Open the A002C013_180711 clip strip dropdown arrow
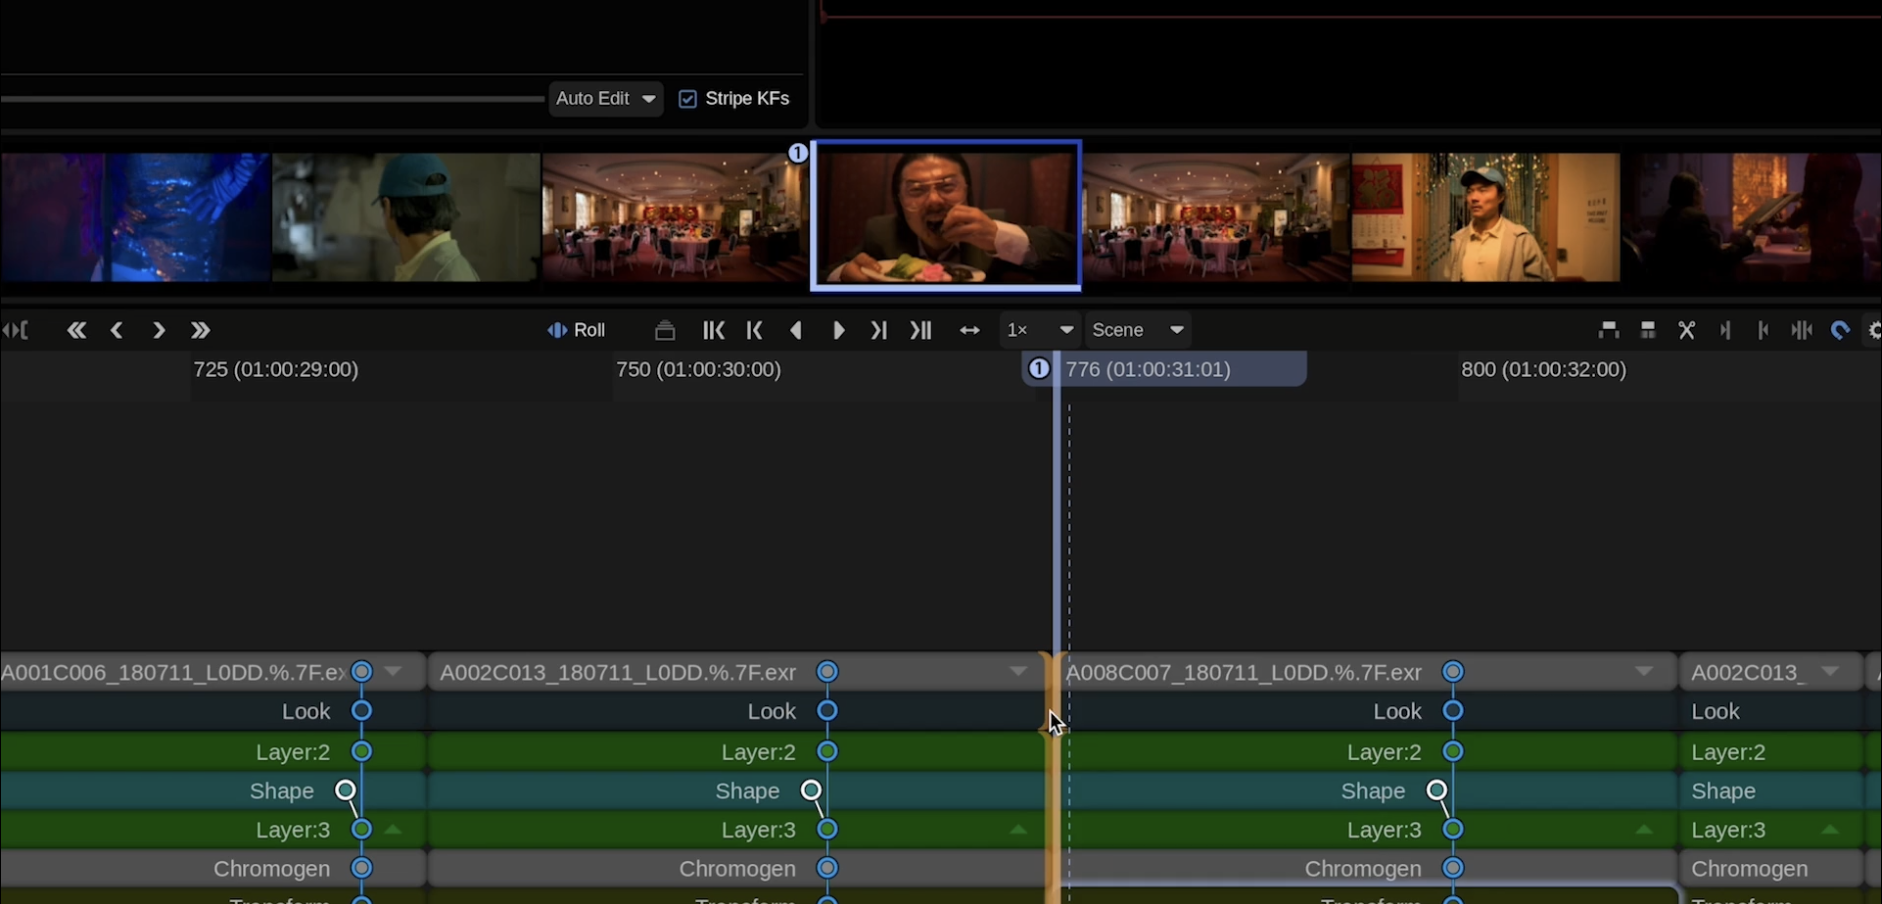 1018,672
